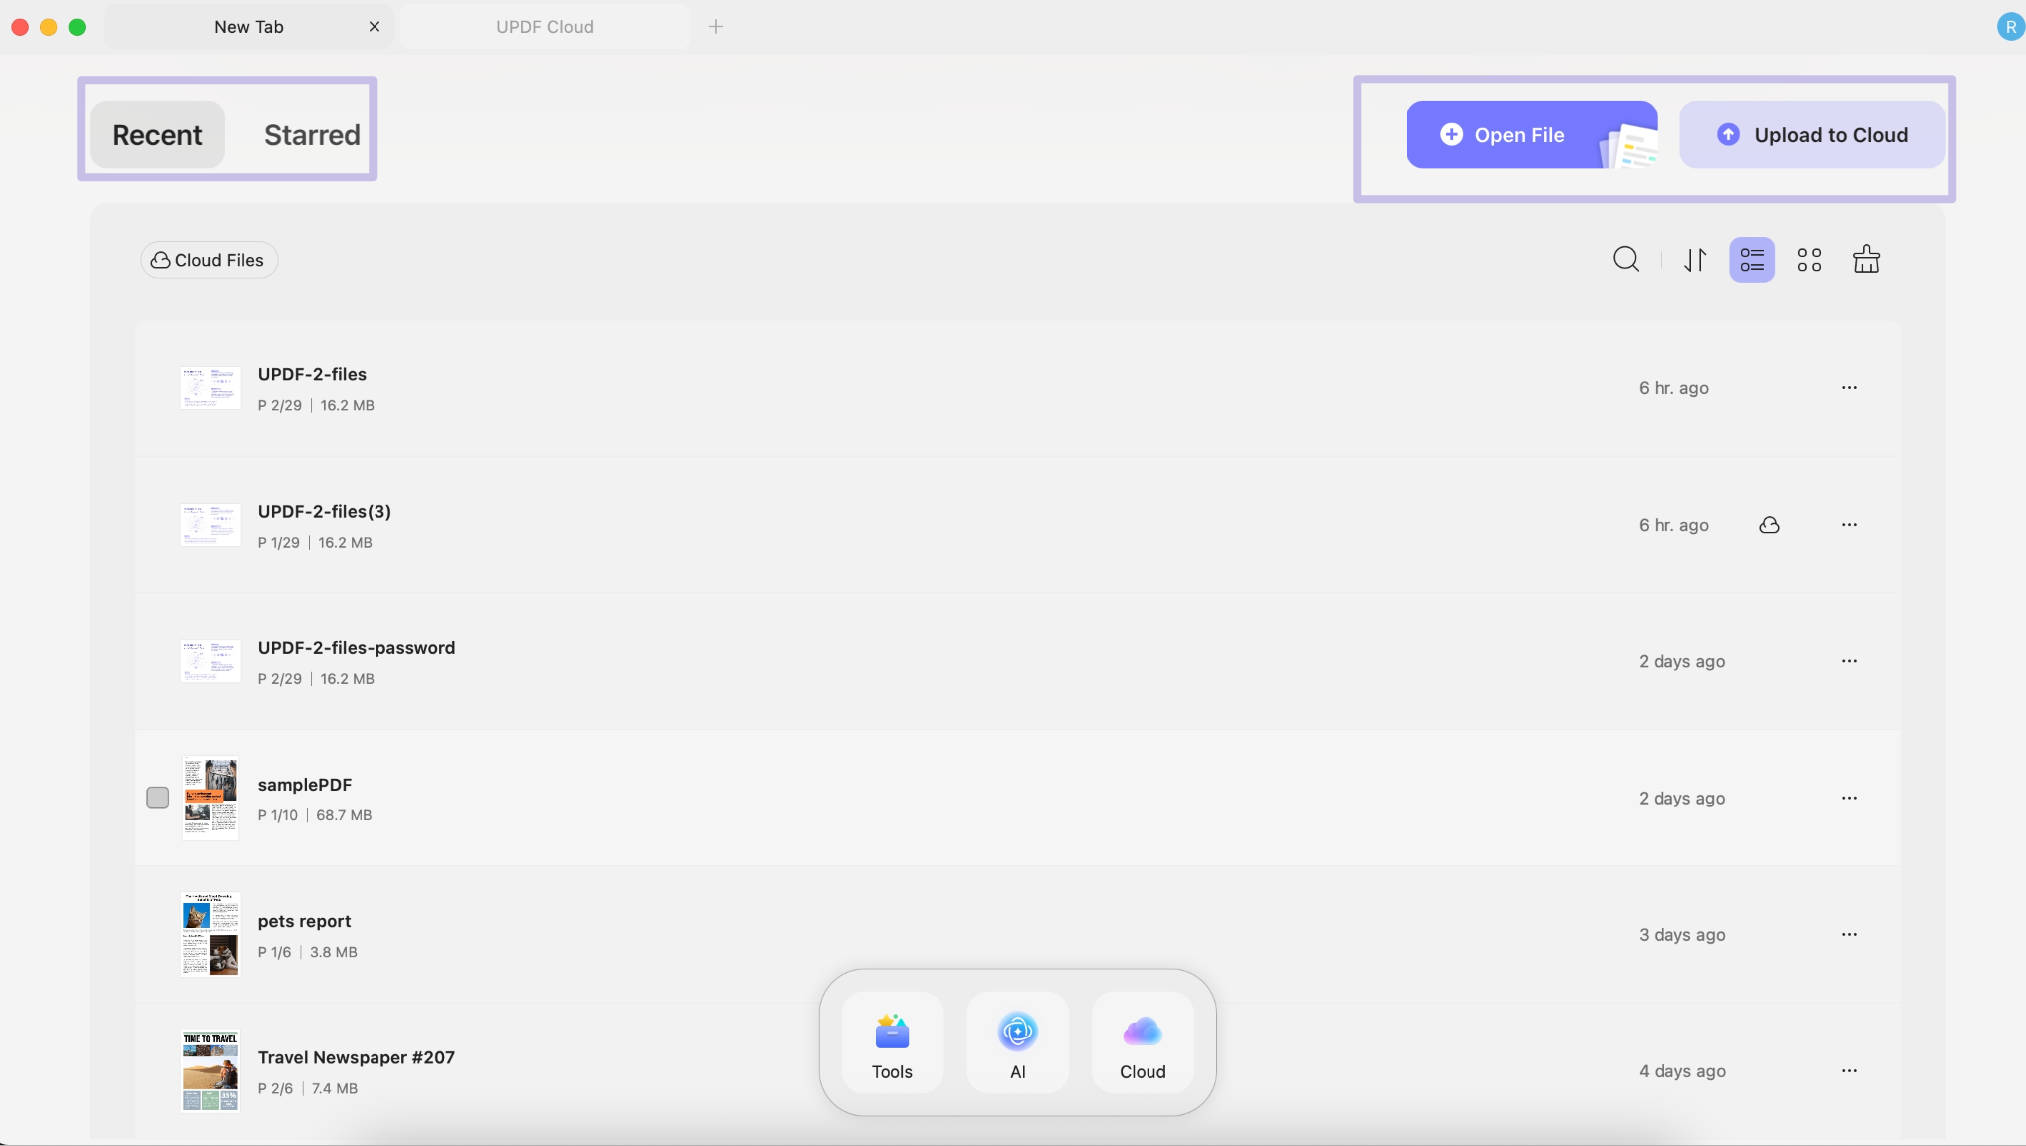This screenshot has width=2026, height=1146.
Task: Open the sort order arrows icon
Action: point(1695,260)
